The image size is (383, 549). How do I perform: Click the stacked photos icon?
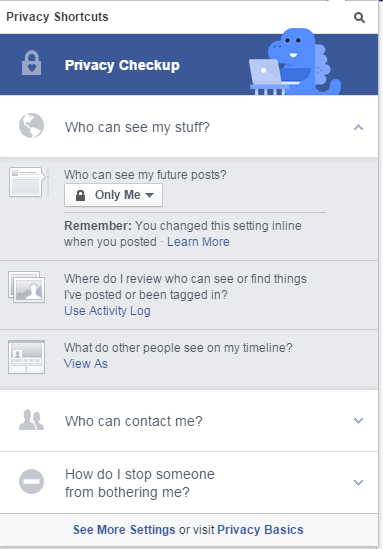[x=27, y=287]
